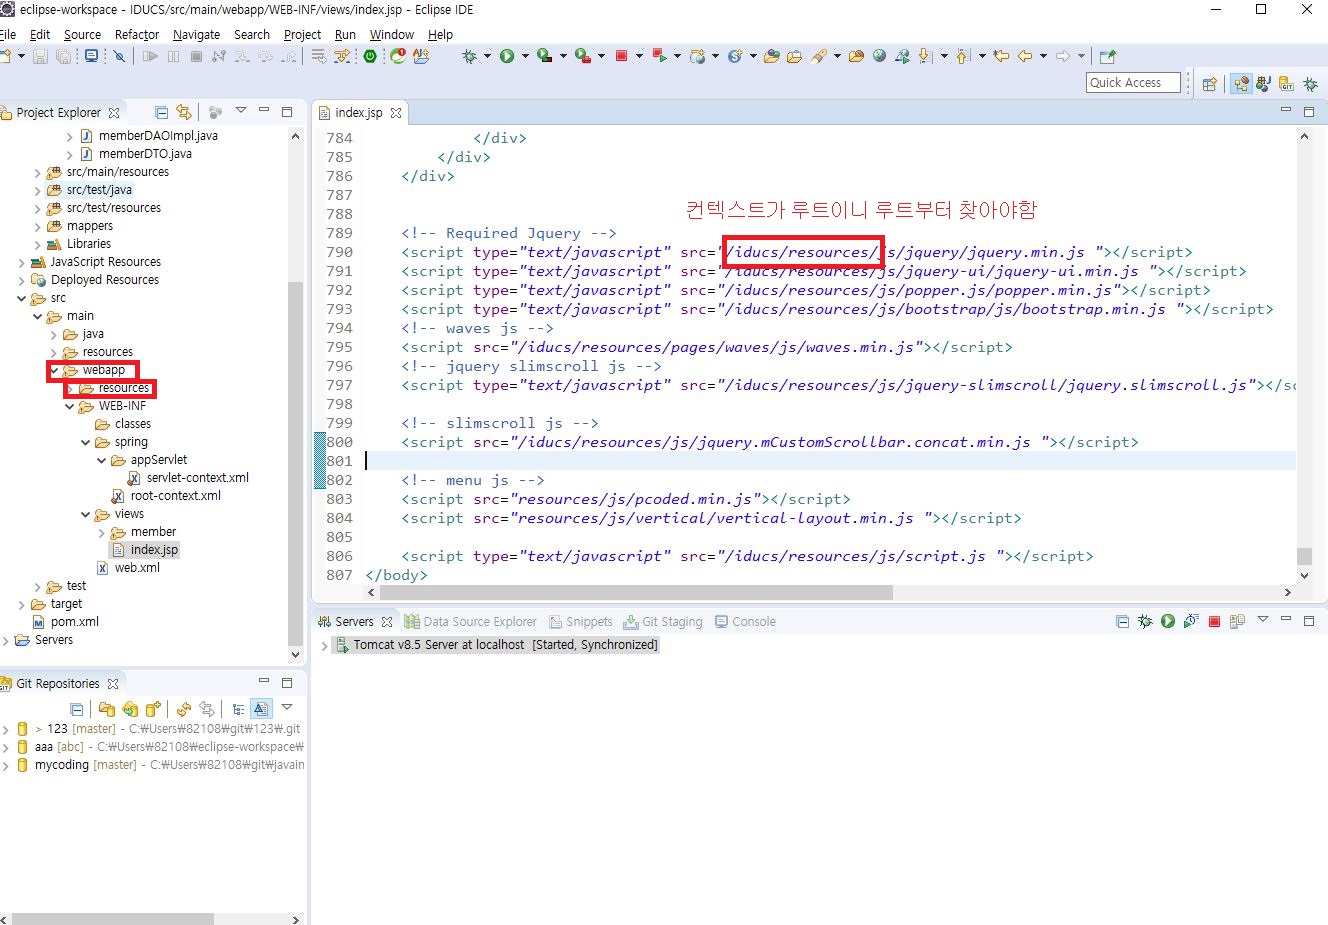Click the Back navigation arrow in the toolbar

coord(1025,57)
